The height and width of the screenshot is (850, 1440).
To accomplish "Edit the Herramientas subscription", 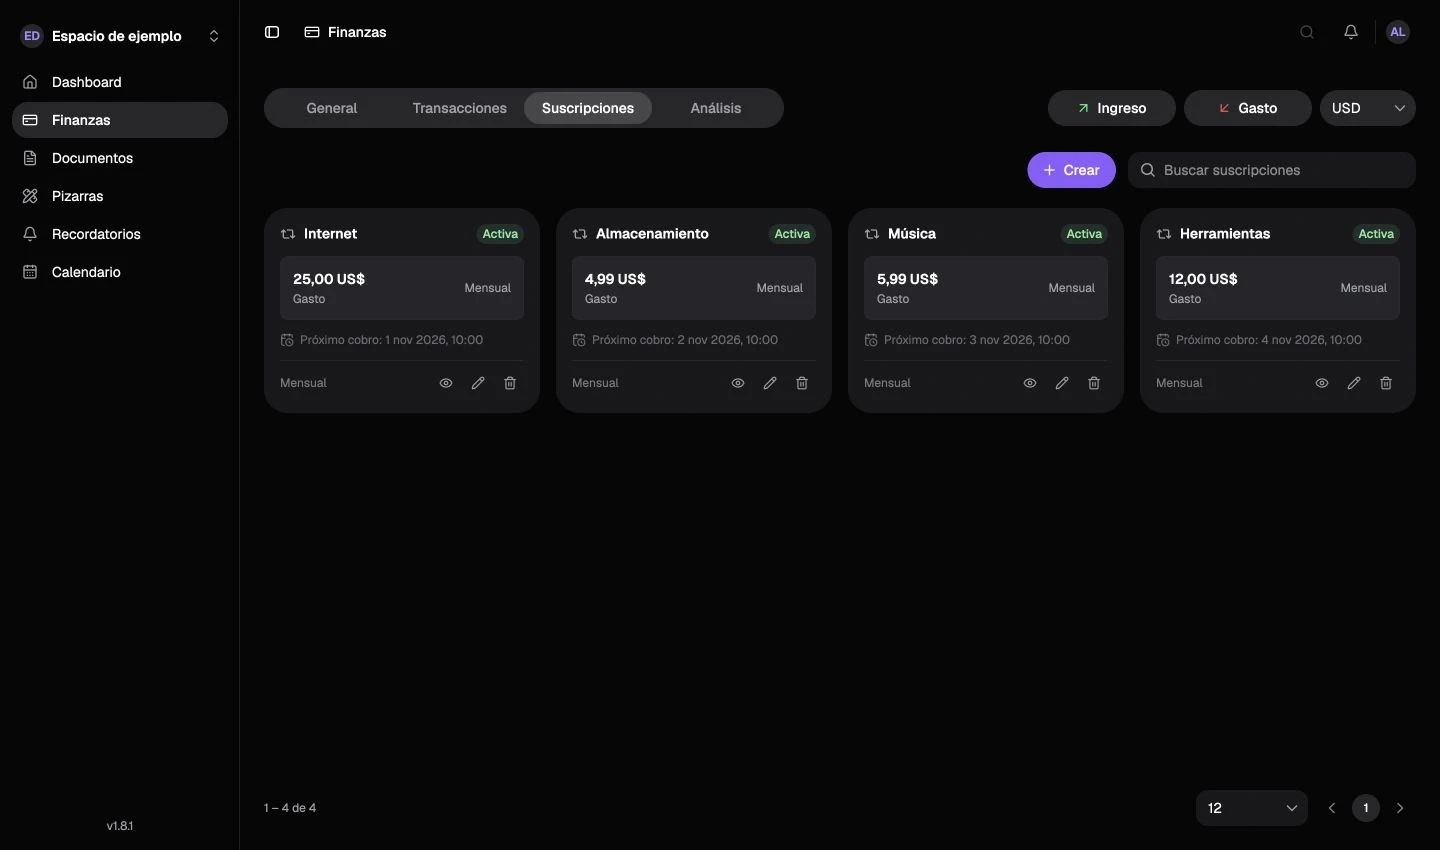I will pos(1354,383).
